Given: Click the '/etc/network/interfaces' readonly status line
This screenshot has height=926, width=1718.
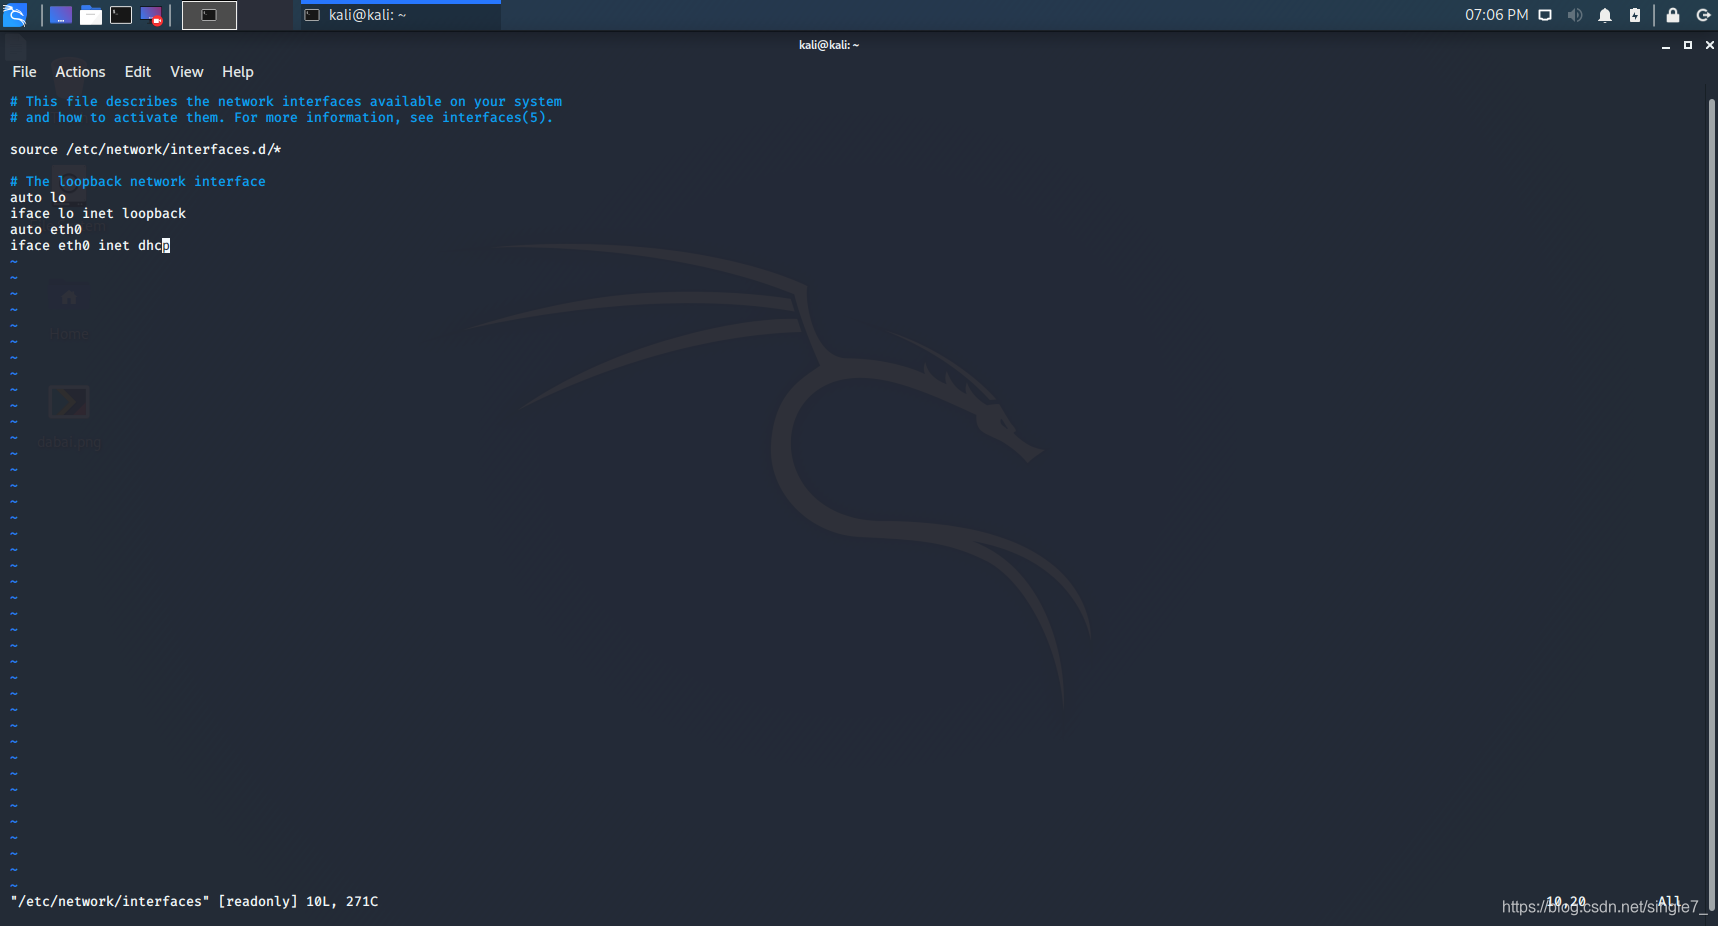Looking at the screenshot, I should click(195, 902).
